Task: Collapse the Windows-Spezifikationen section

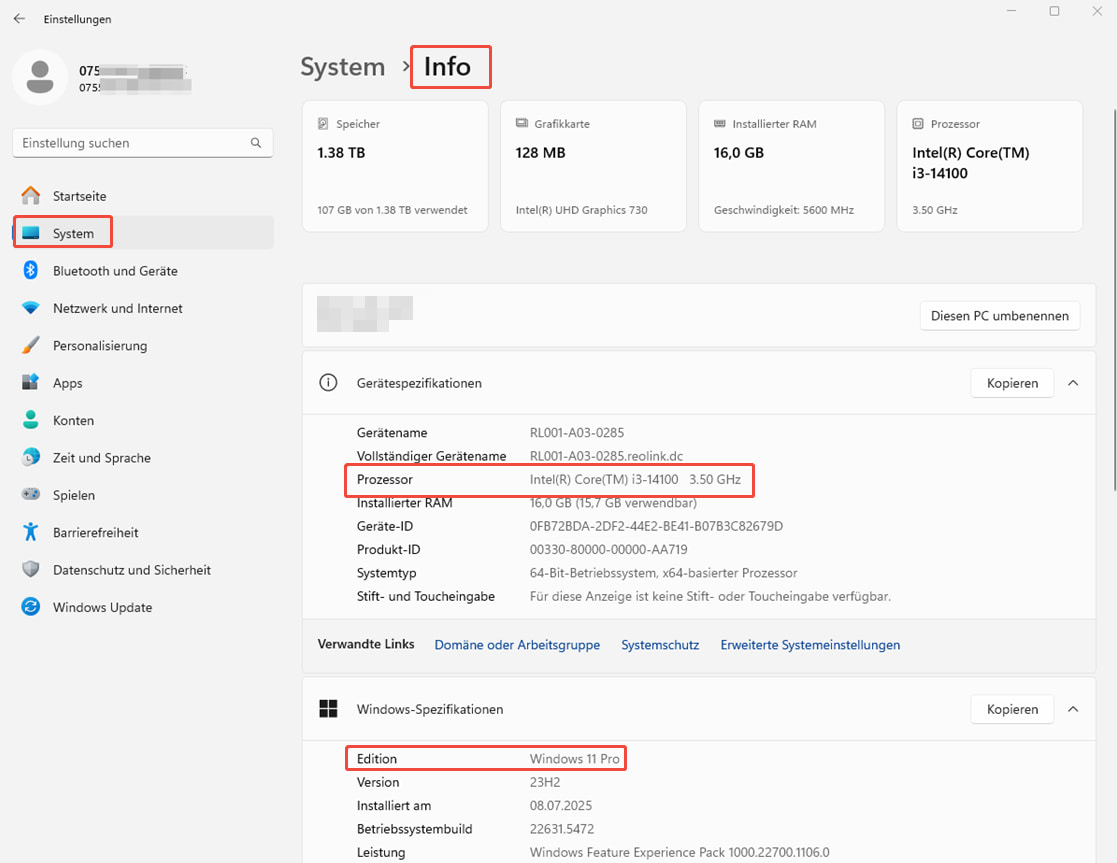Action: tap(1073, 709)
